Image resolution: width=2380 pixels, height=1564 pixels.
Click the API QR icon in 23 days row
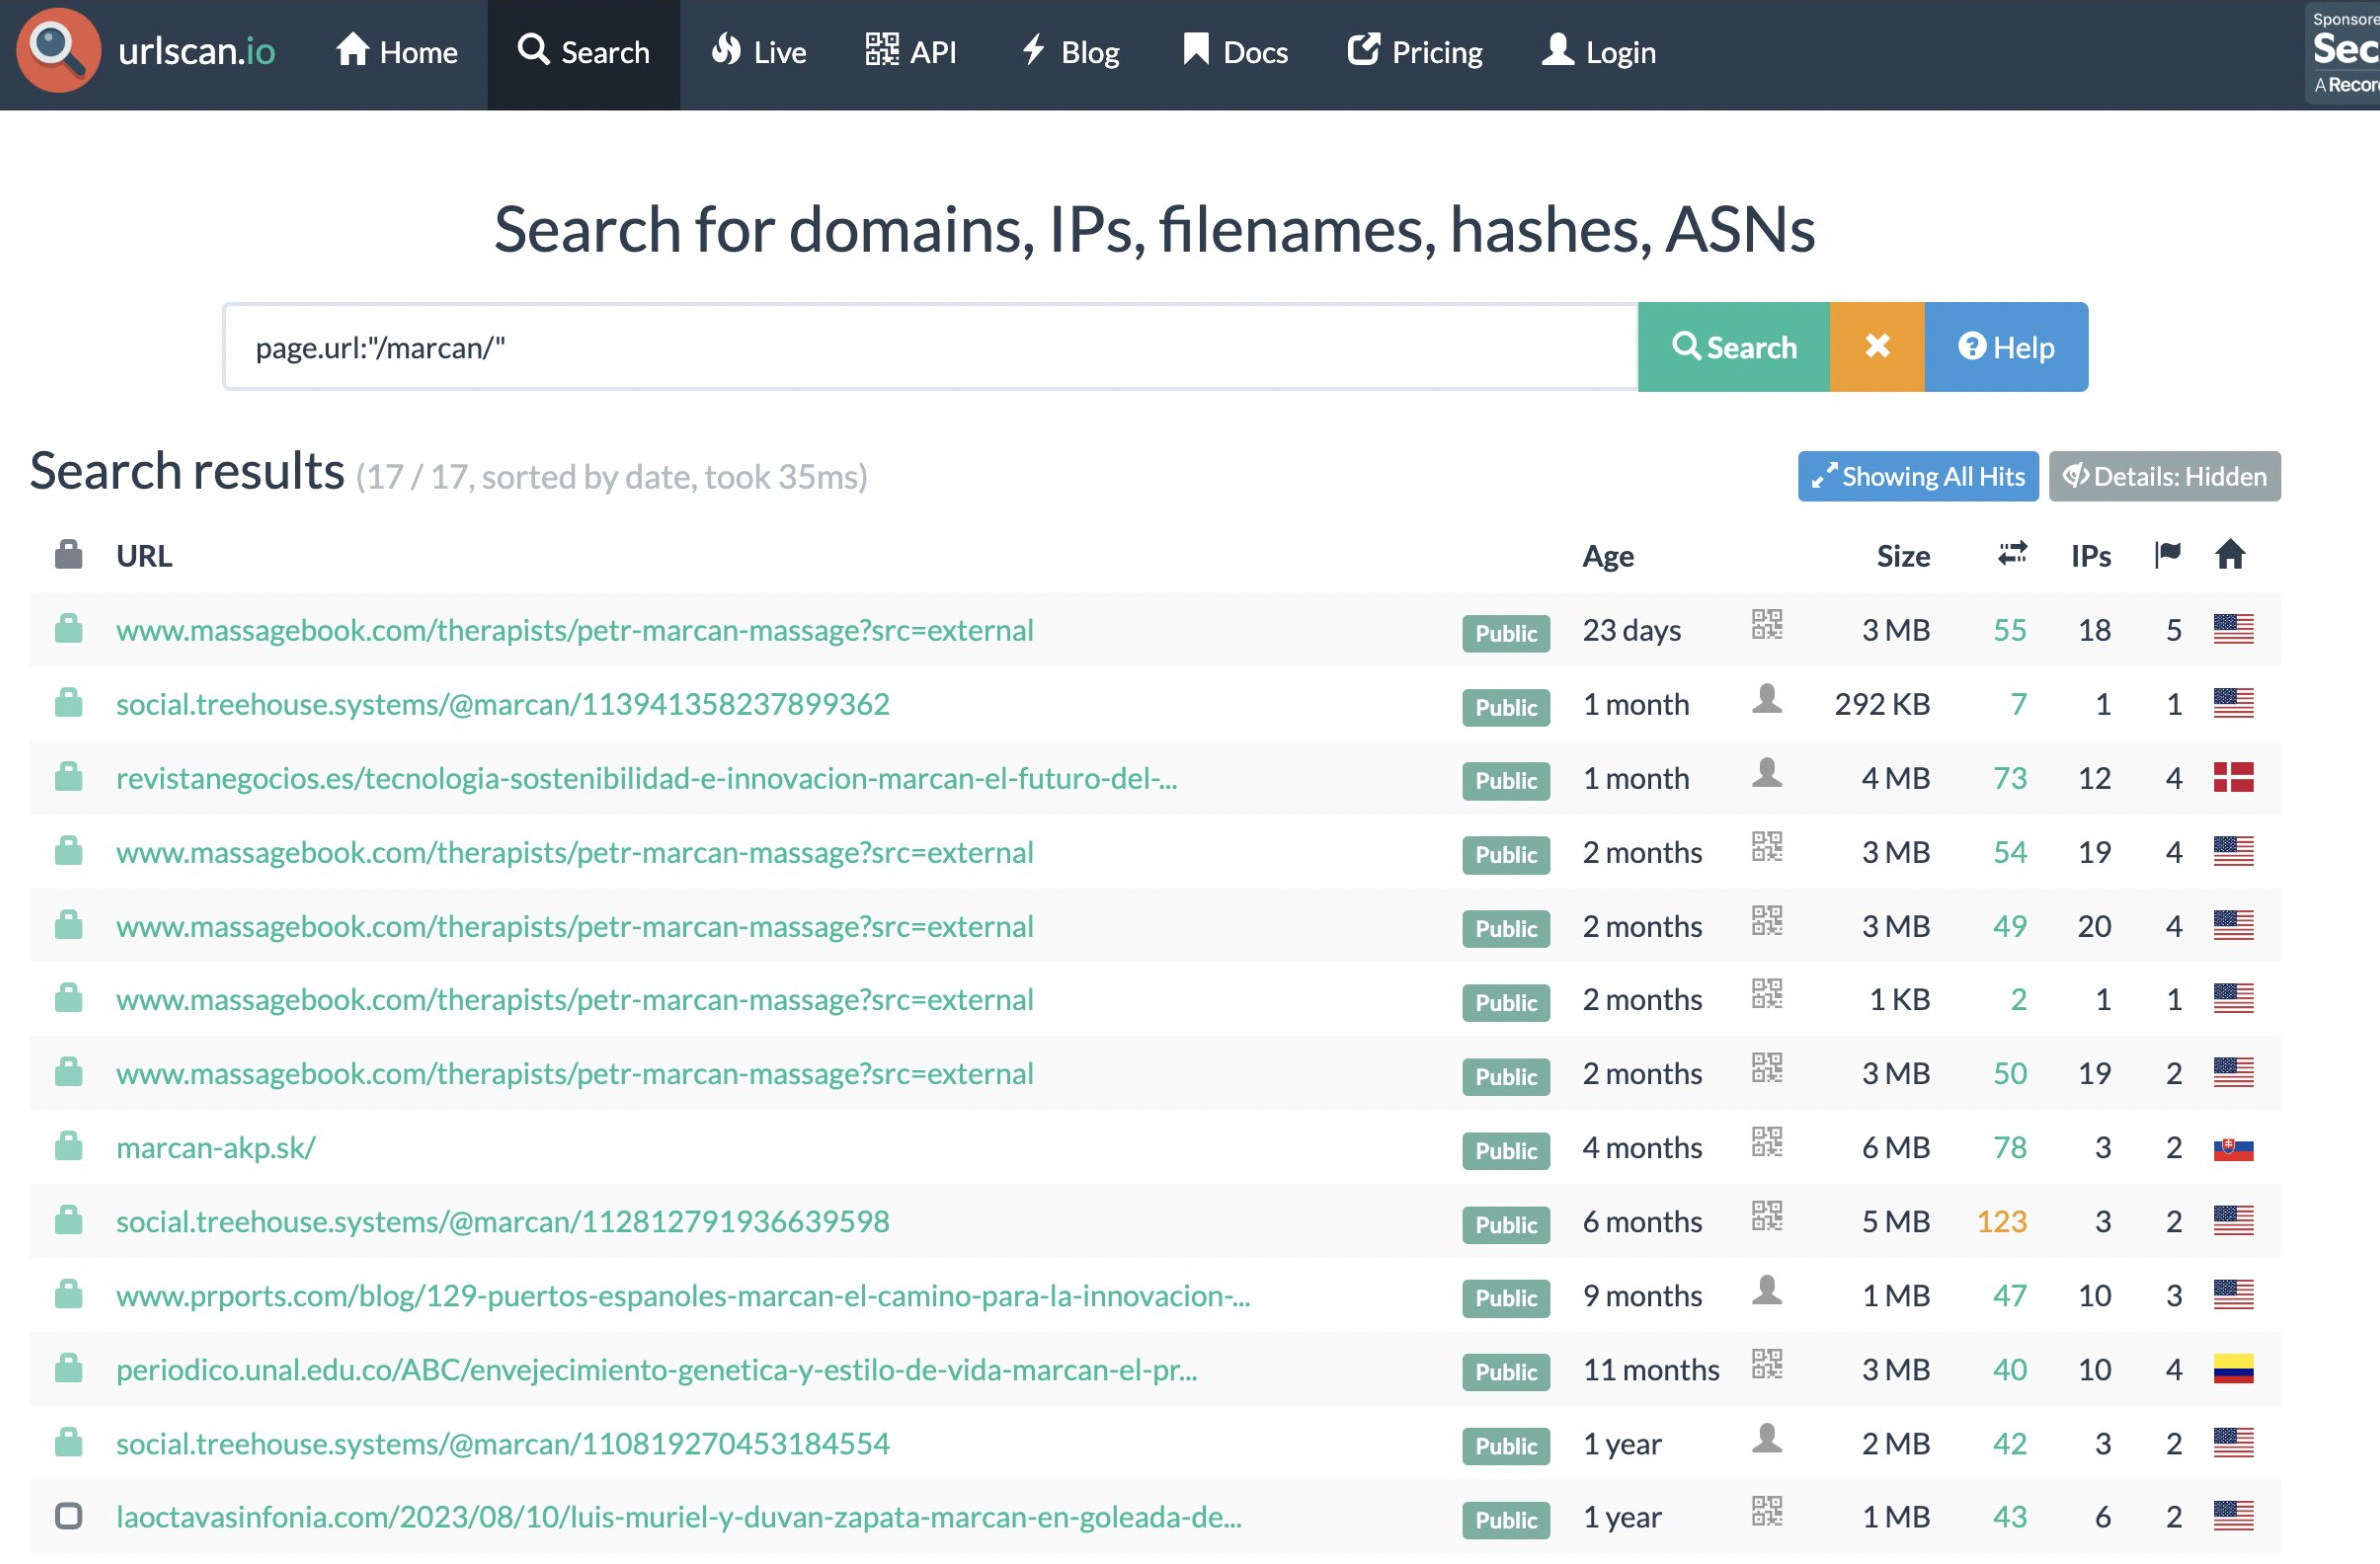1767,626
